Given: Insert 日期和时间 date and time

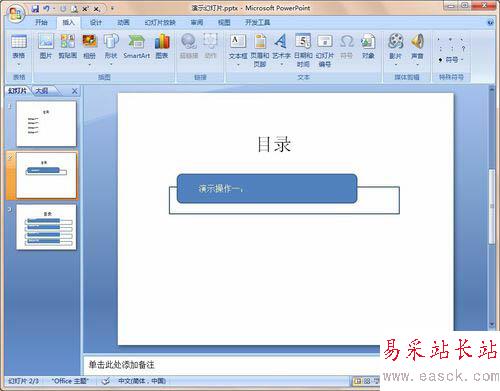Looking at the screenshot, I should 303,50.
